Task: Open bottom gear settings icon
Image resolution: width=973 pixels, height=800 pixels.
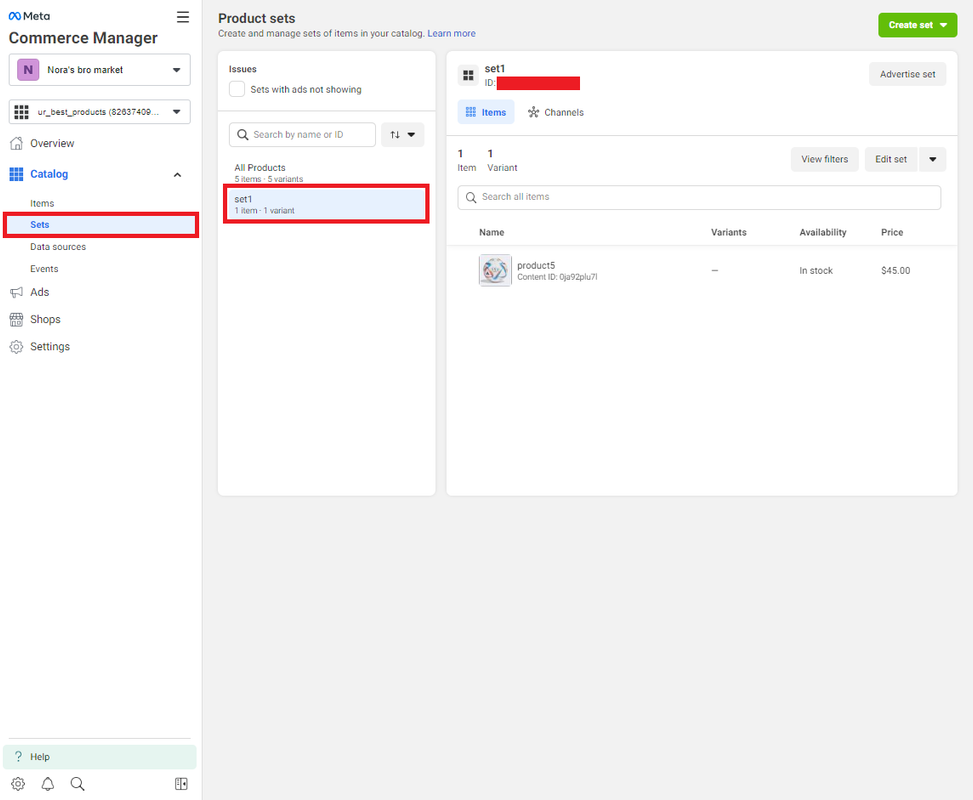Action: (18, 784)
